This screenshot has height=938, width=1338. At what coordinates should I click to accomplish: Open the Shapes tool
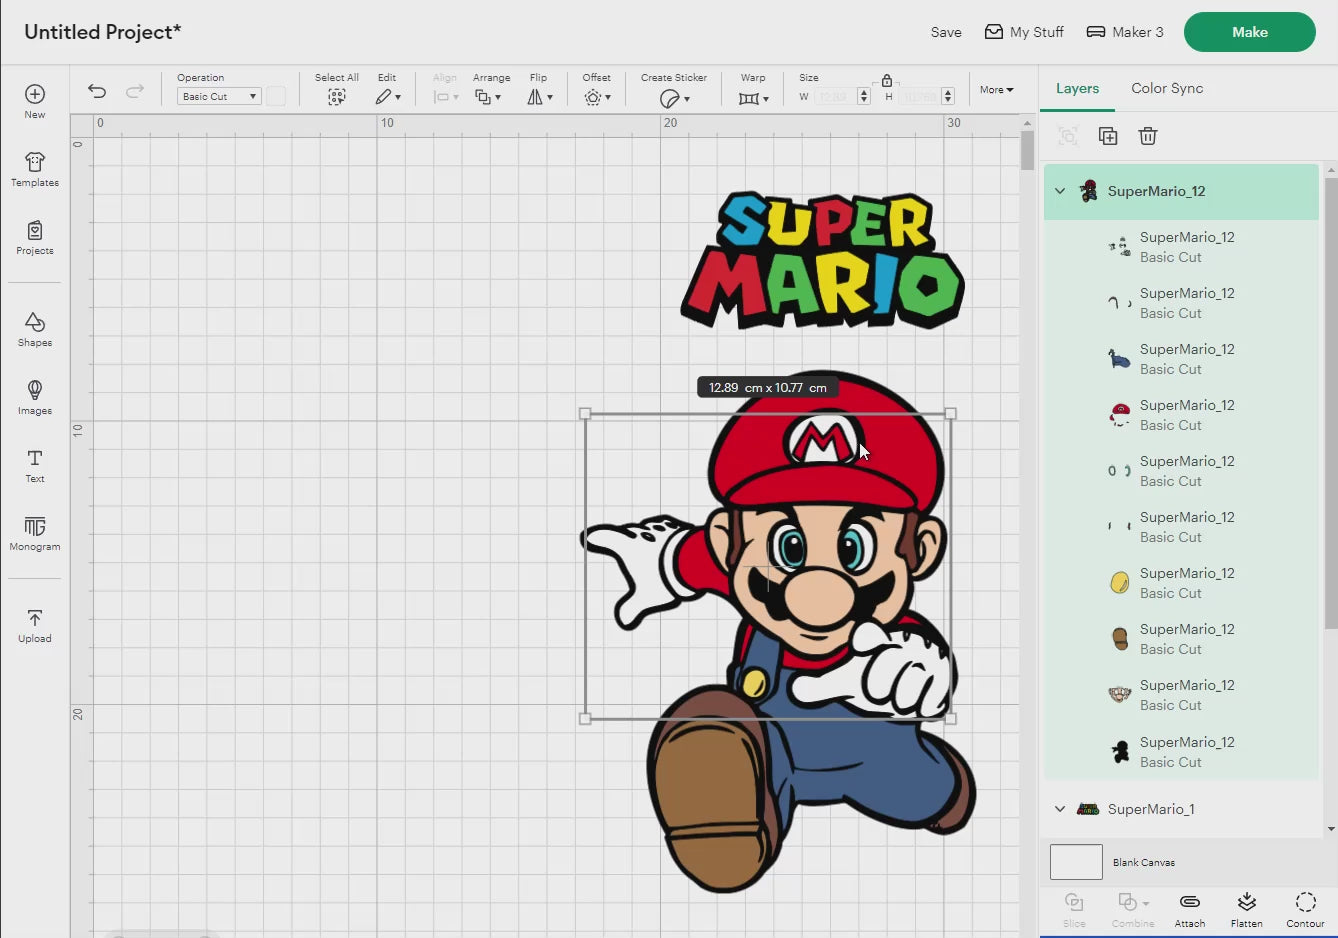click(x=35, y=329)
